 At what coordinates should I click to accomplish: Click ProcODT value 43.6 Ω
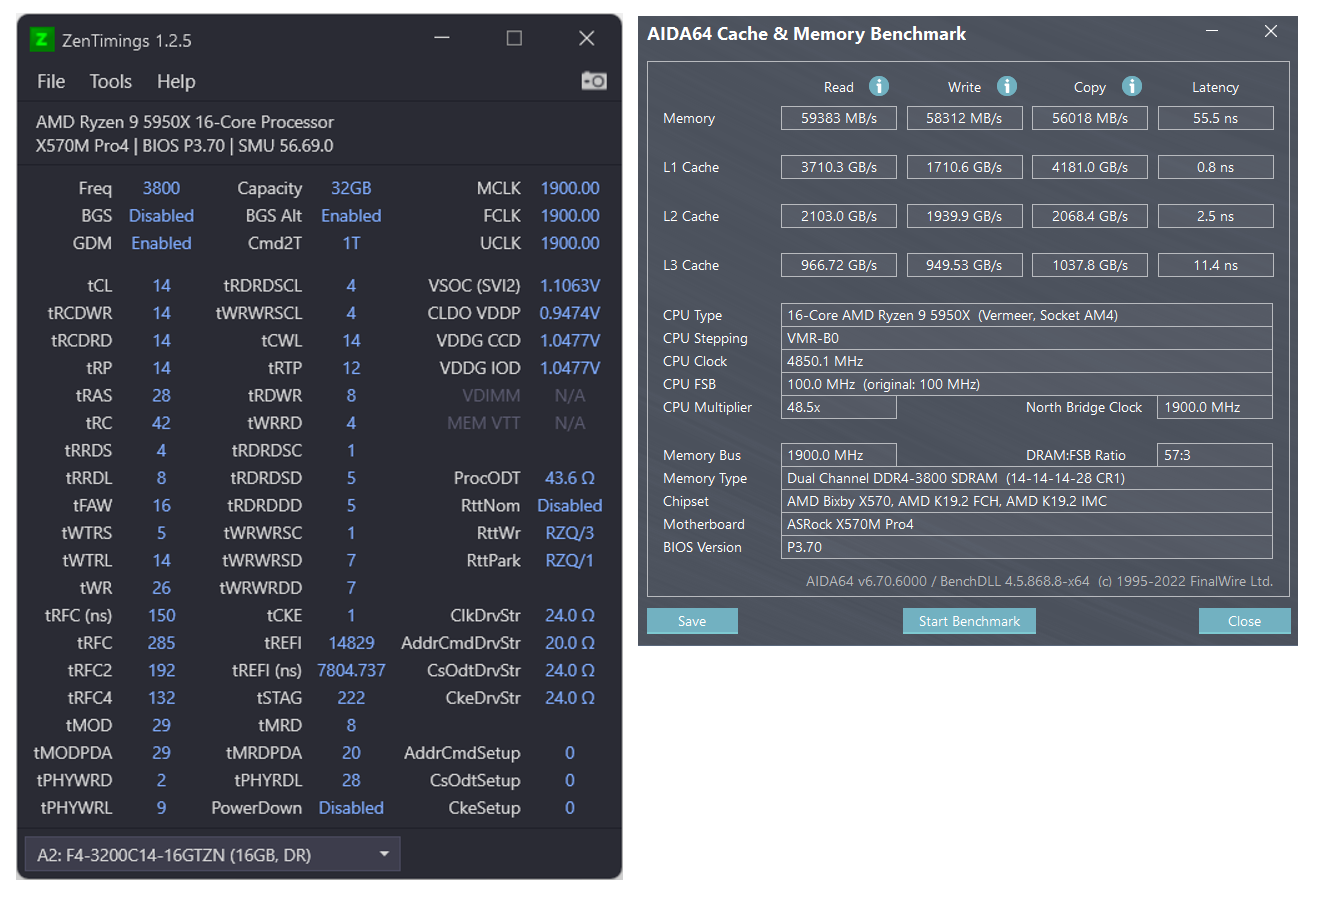(570, 478)
